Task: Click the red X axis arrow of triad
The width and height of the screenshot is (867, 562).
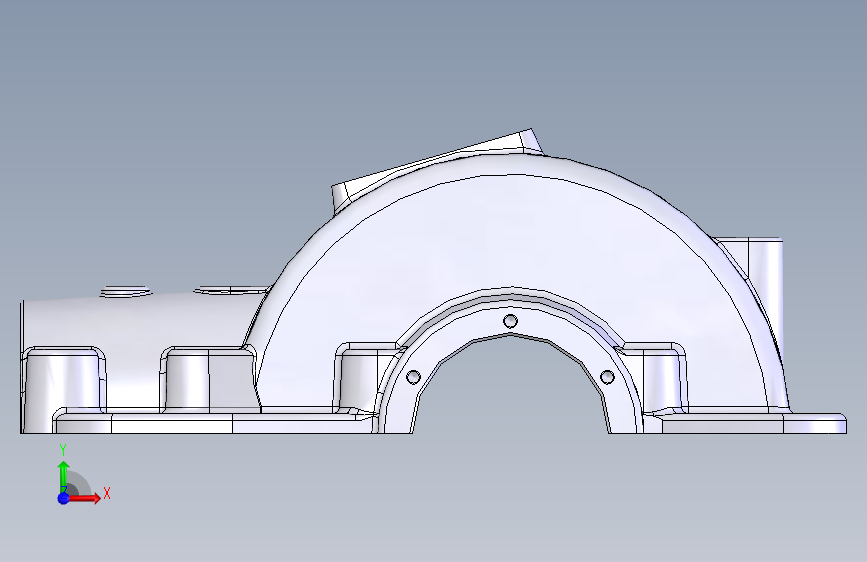Action: point(84,498)
